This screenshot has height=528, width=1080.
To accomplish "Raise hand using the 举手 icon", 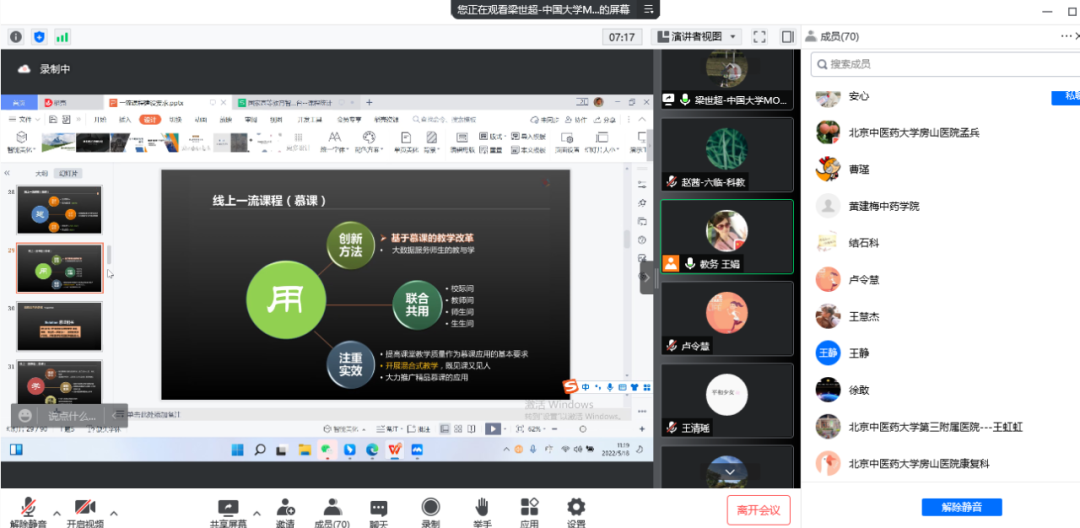I will 481,507.
